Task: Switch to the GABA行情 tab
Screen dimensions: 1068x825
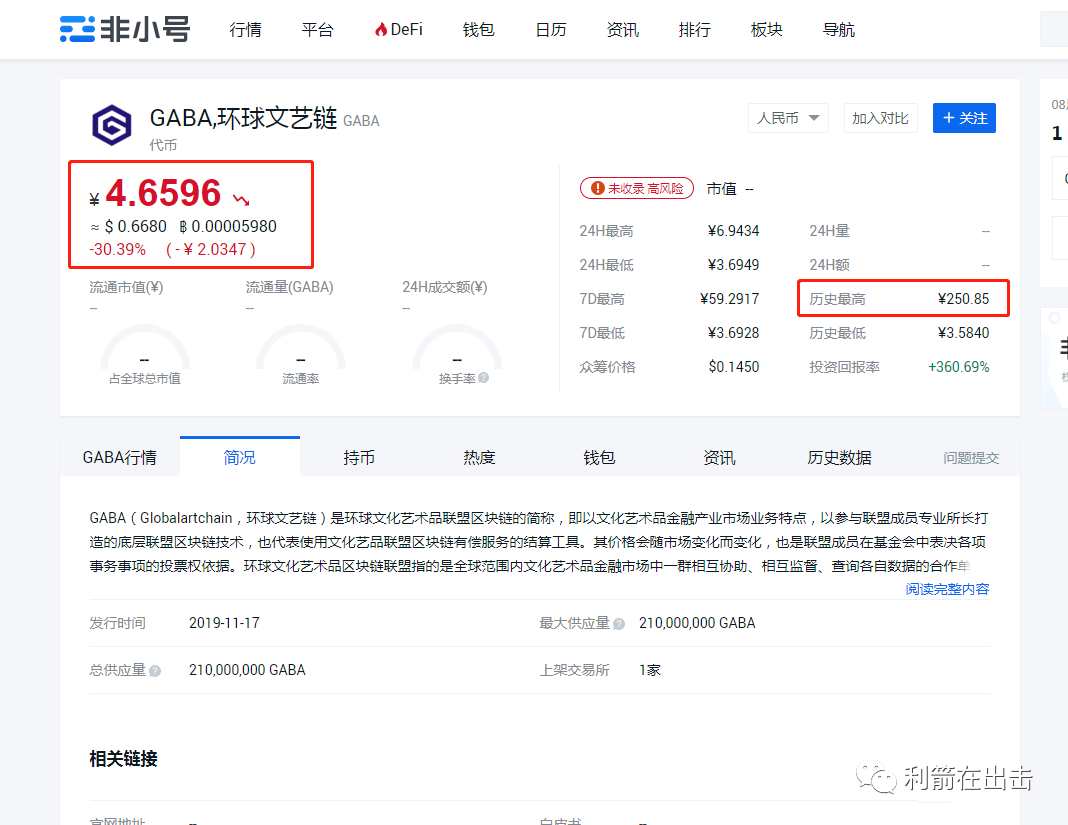Action: (120, 456)
